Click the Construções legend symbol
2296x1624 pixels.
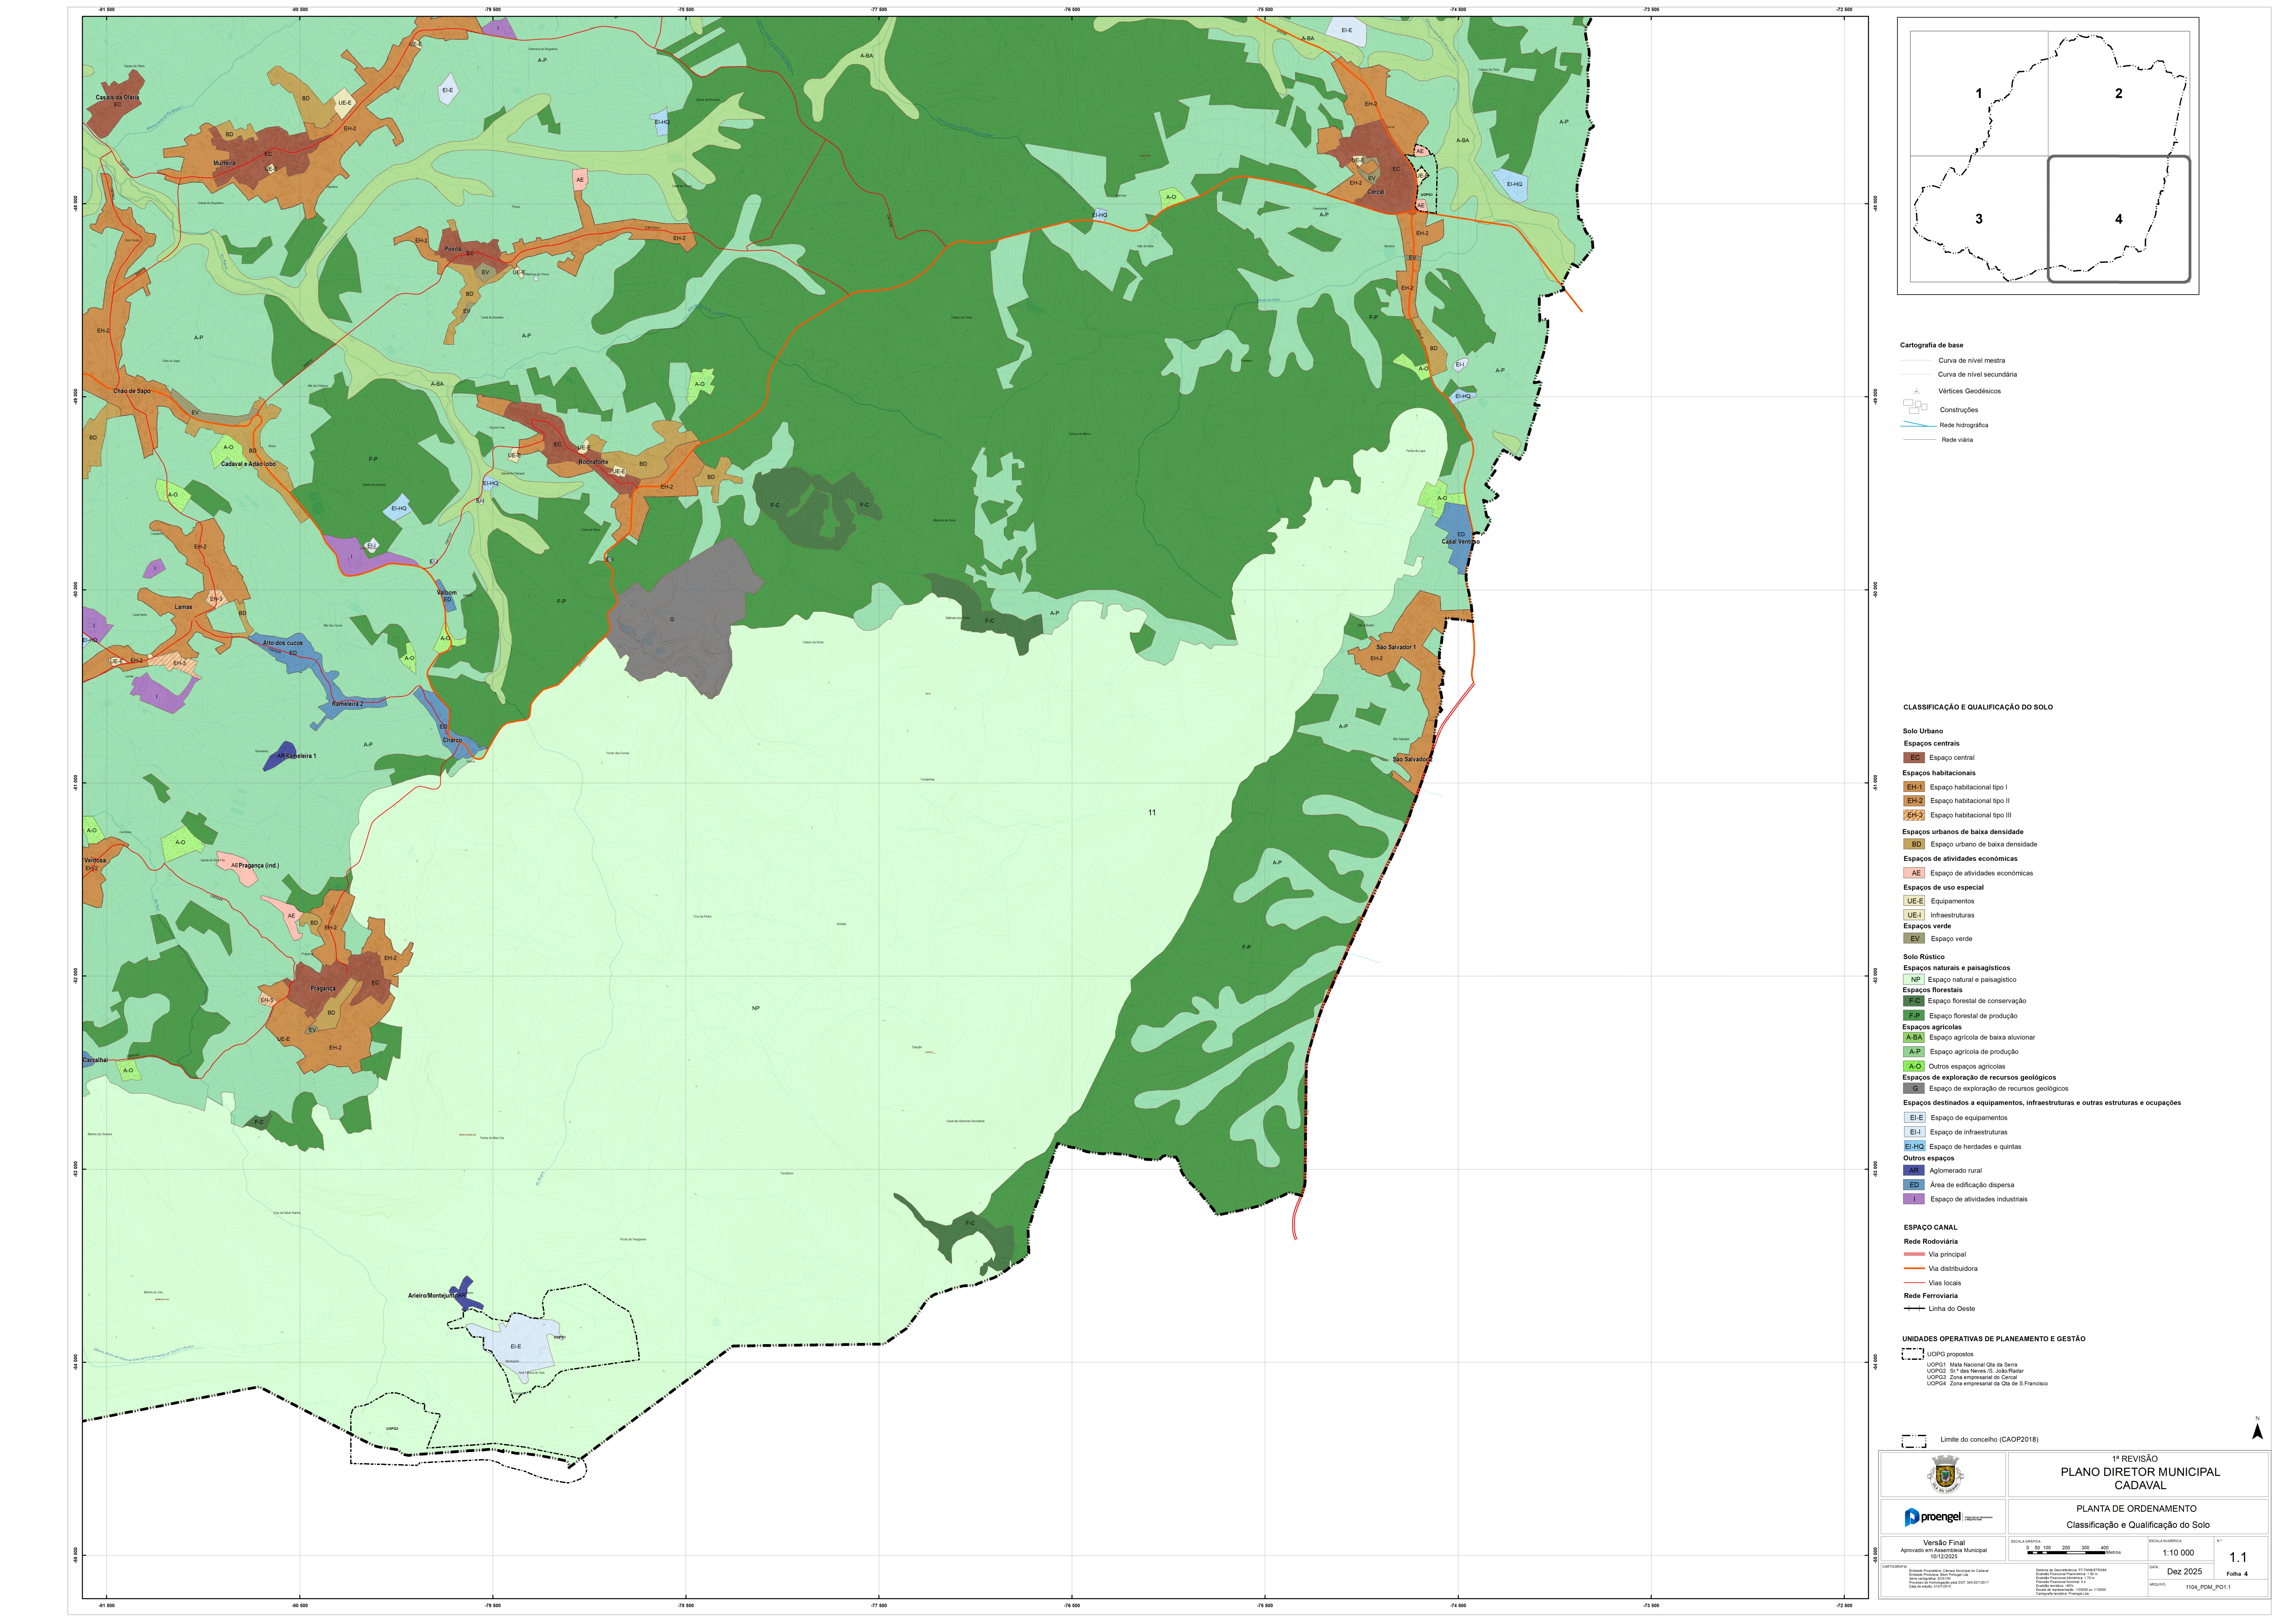point(1915,407)
